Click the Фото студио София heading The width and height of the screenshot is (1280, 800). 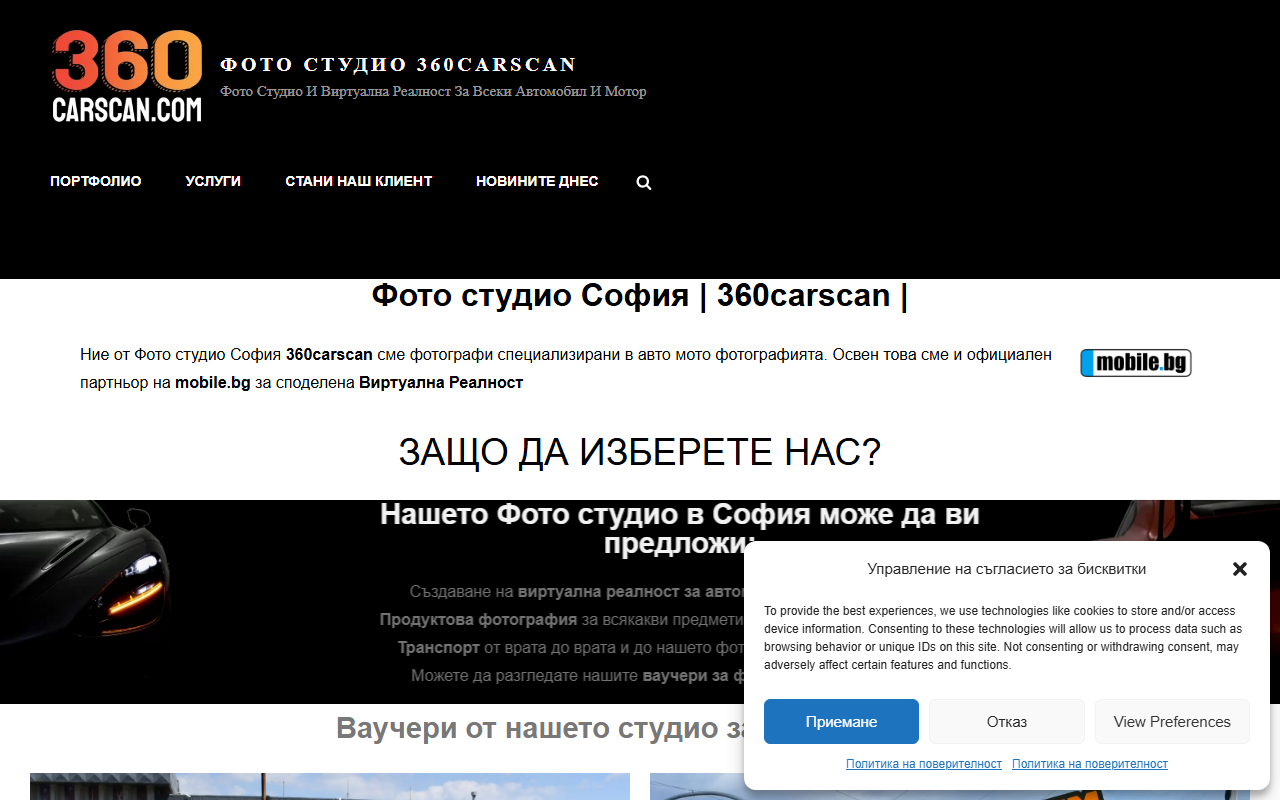tap(640, 296)
